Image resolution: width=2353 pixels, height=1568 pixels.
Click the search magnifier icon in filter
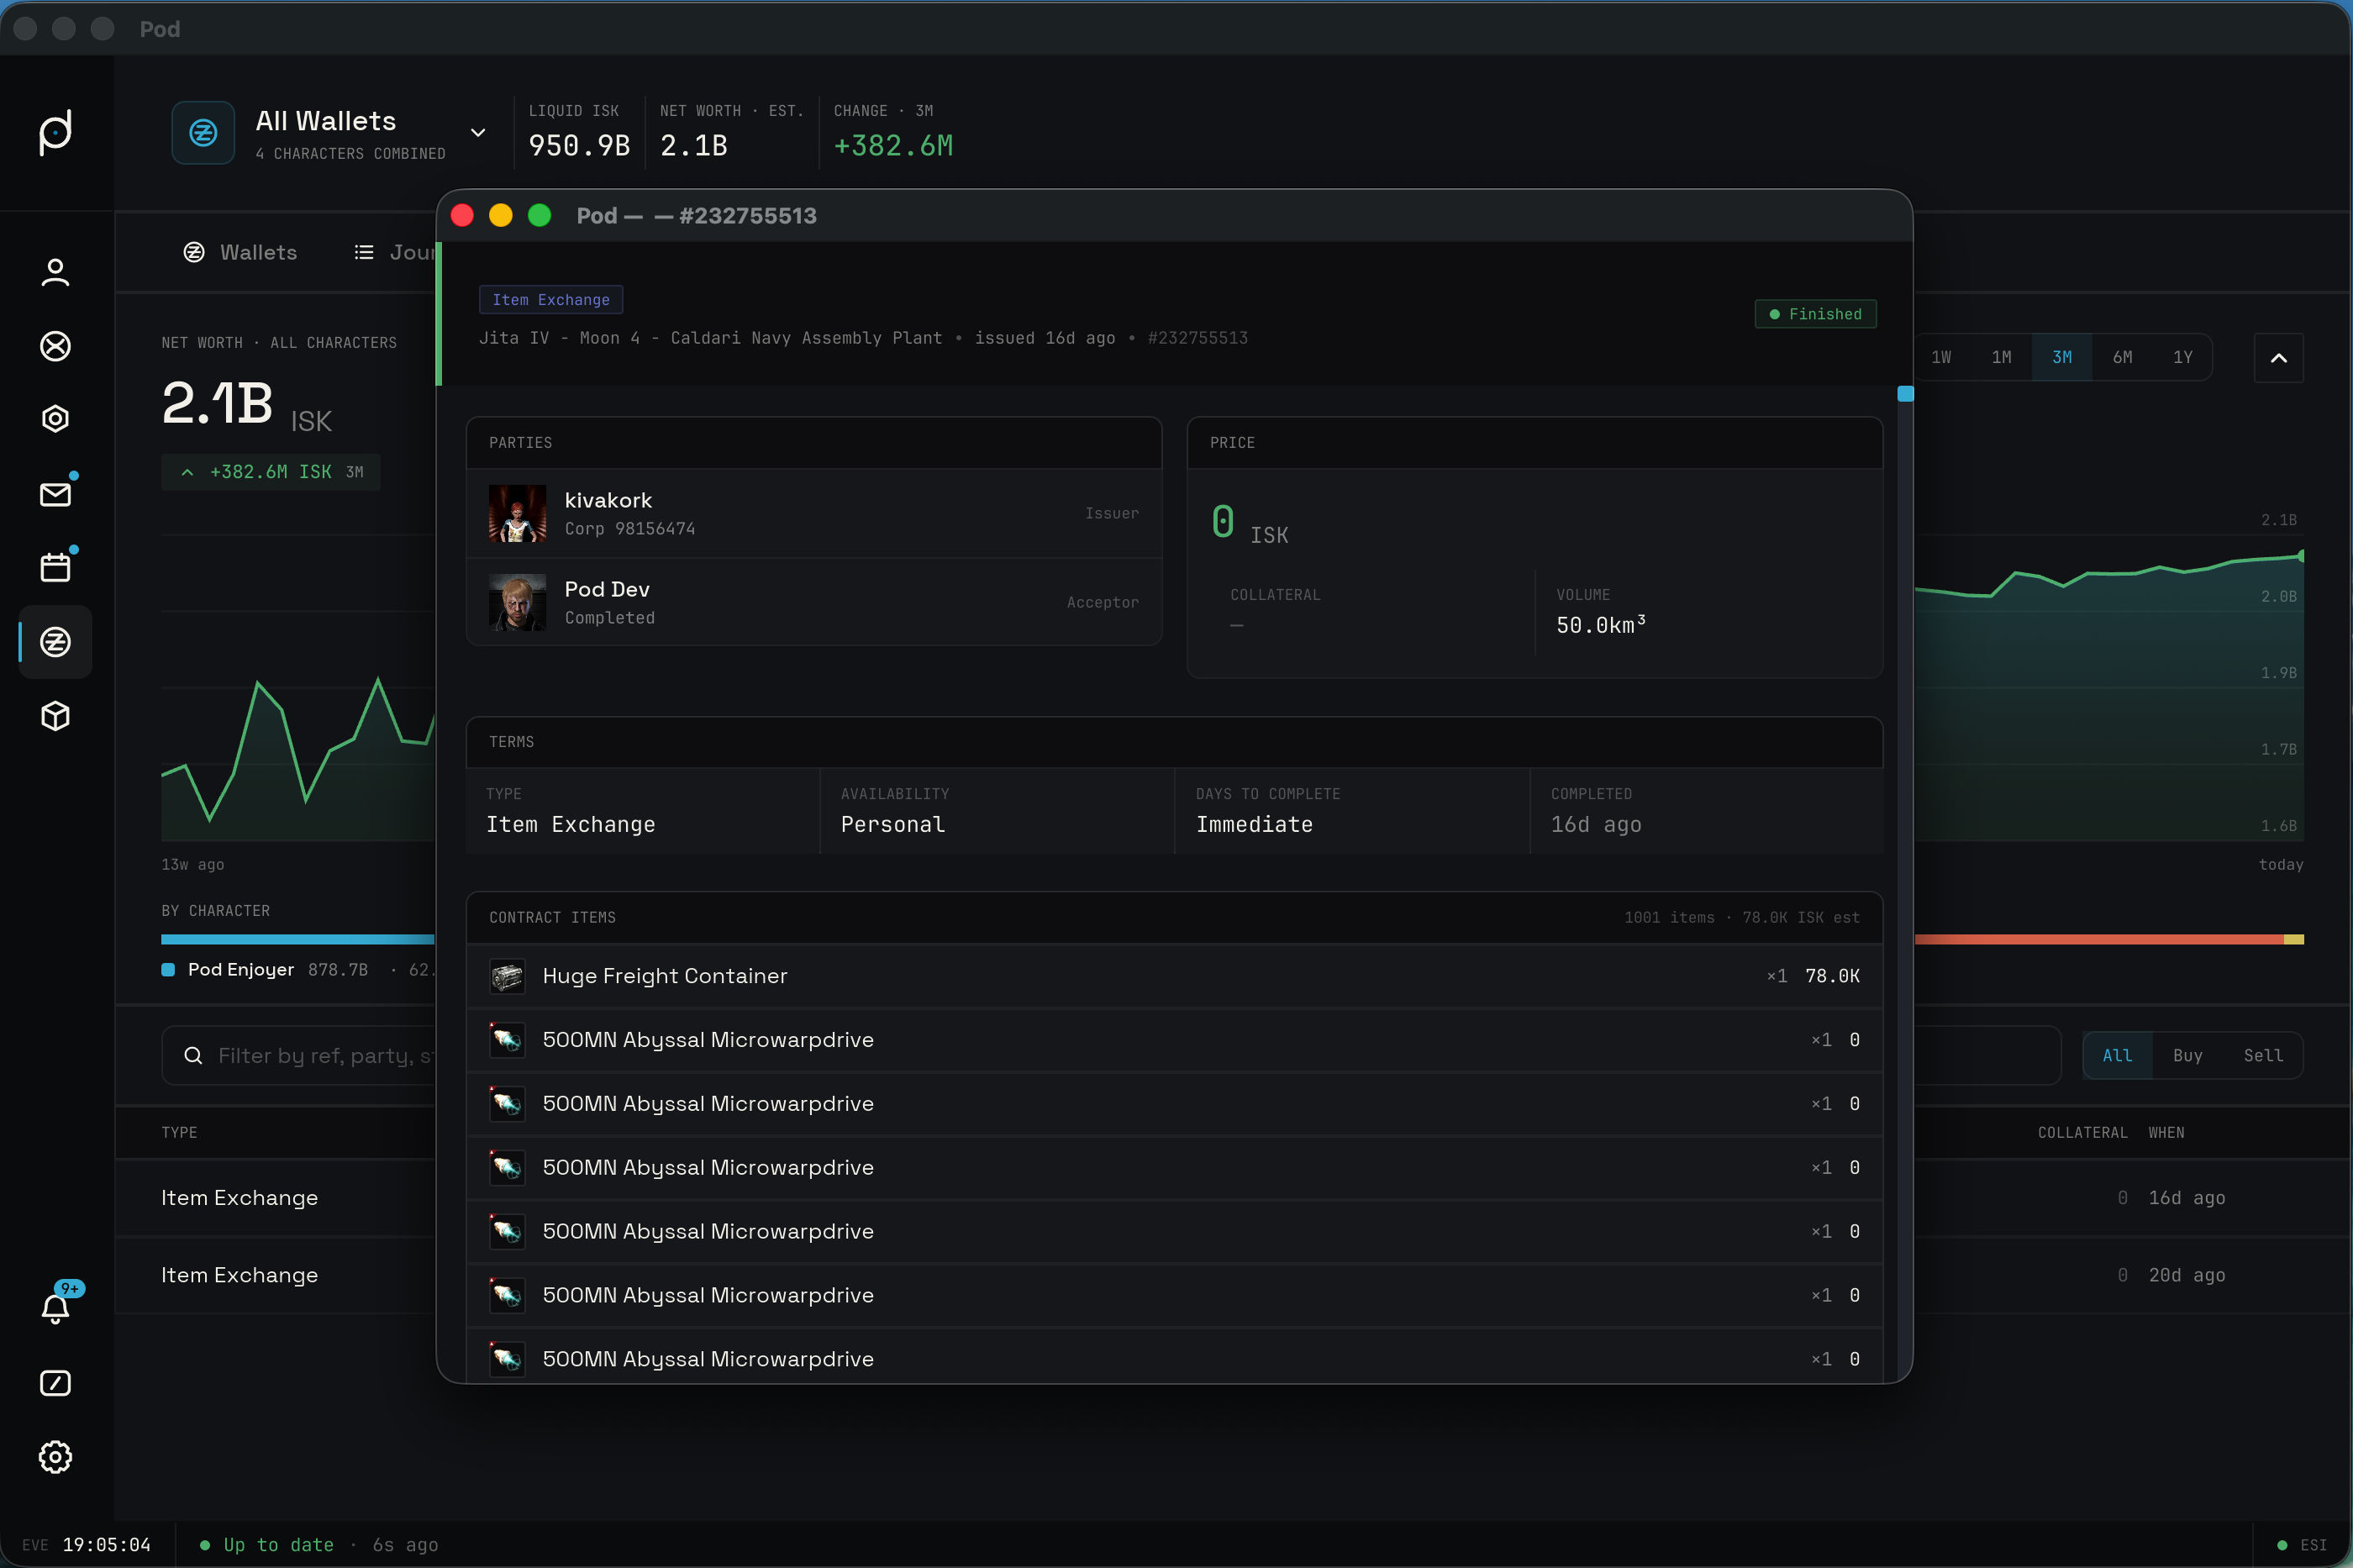193,1055
